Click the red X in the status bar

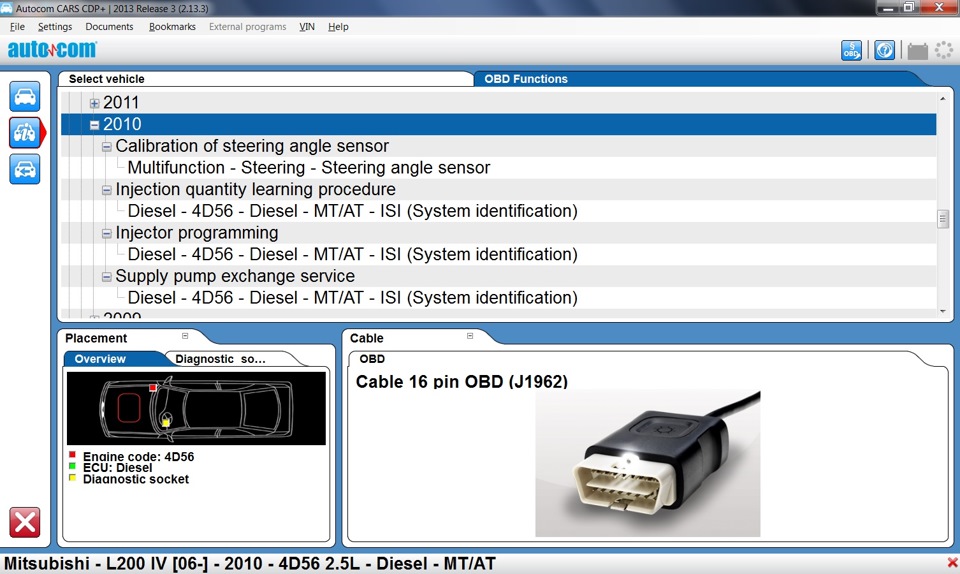(x=952, y=562)
